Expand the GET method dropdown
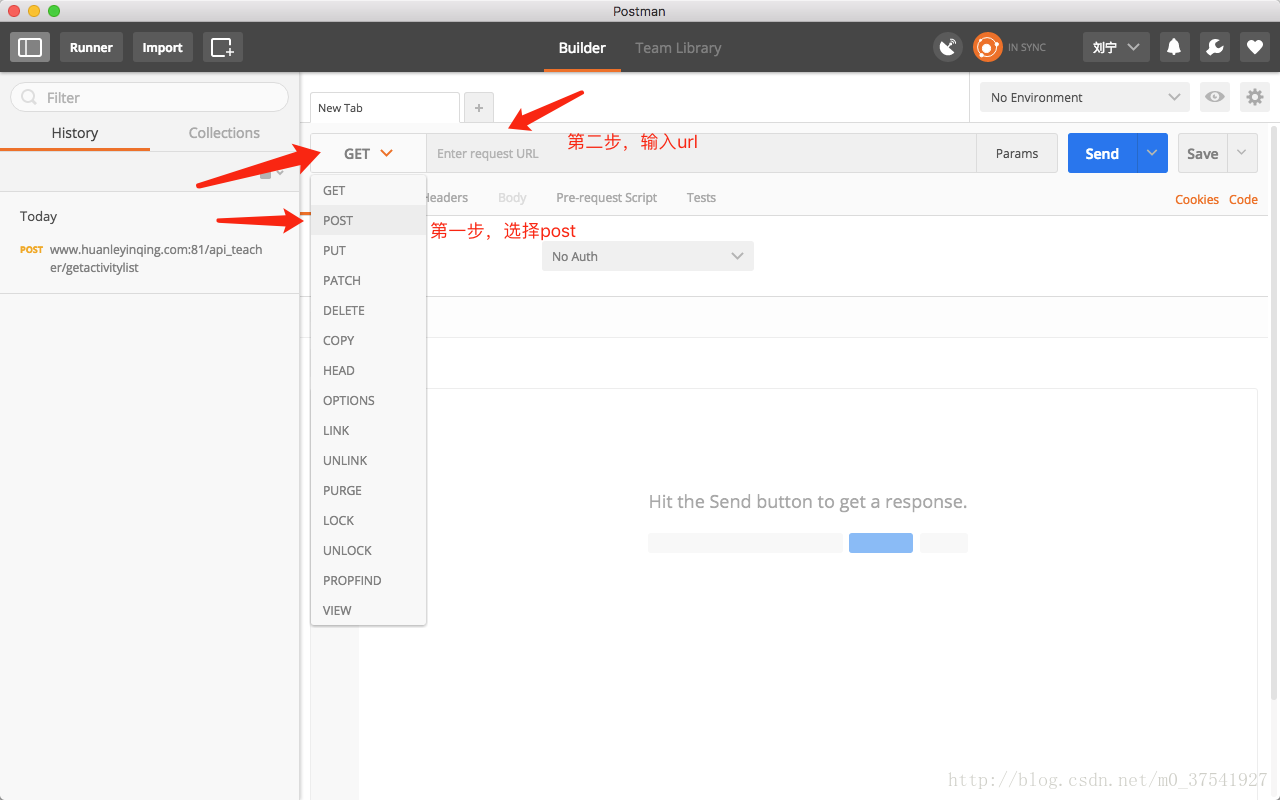 point(368,153)
